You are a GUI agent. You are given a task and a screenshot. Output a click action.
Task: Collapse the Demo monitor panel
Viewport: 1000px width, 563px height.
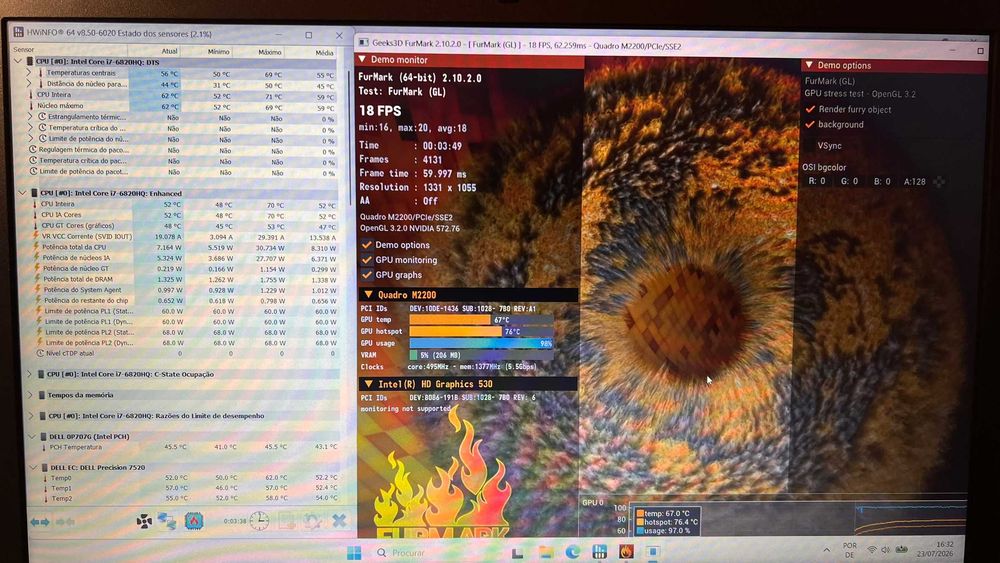click(x=362, y=59)
